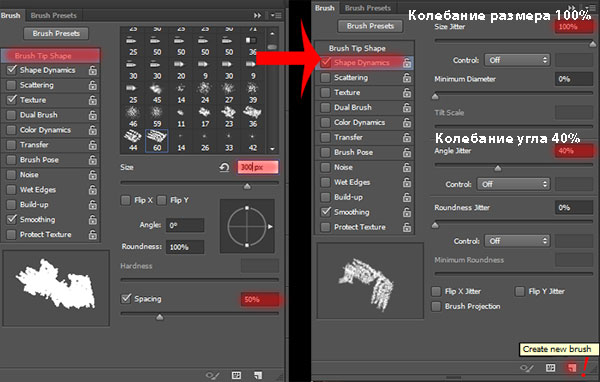Open Angle Jitter Control dropdown
Screen dimensions: 600x382
[x=513, y=184]
